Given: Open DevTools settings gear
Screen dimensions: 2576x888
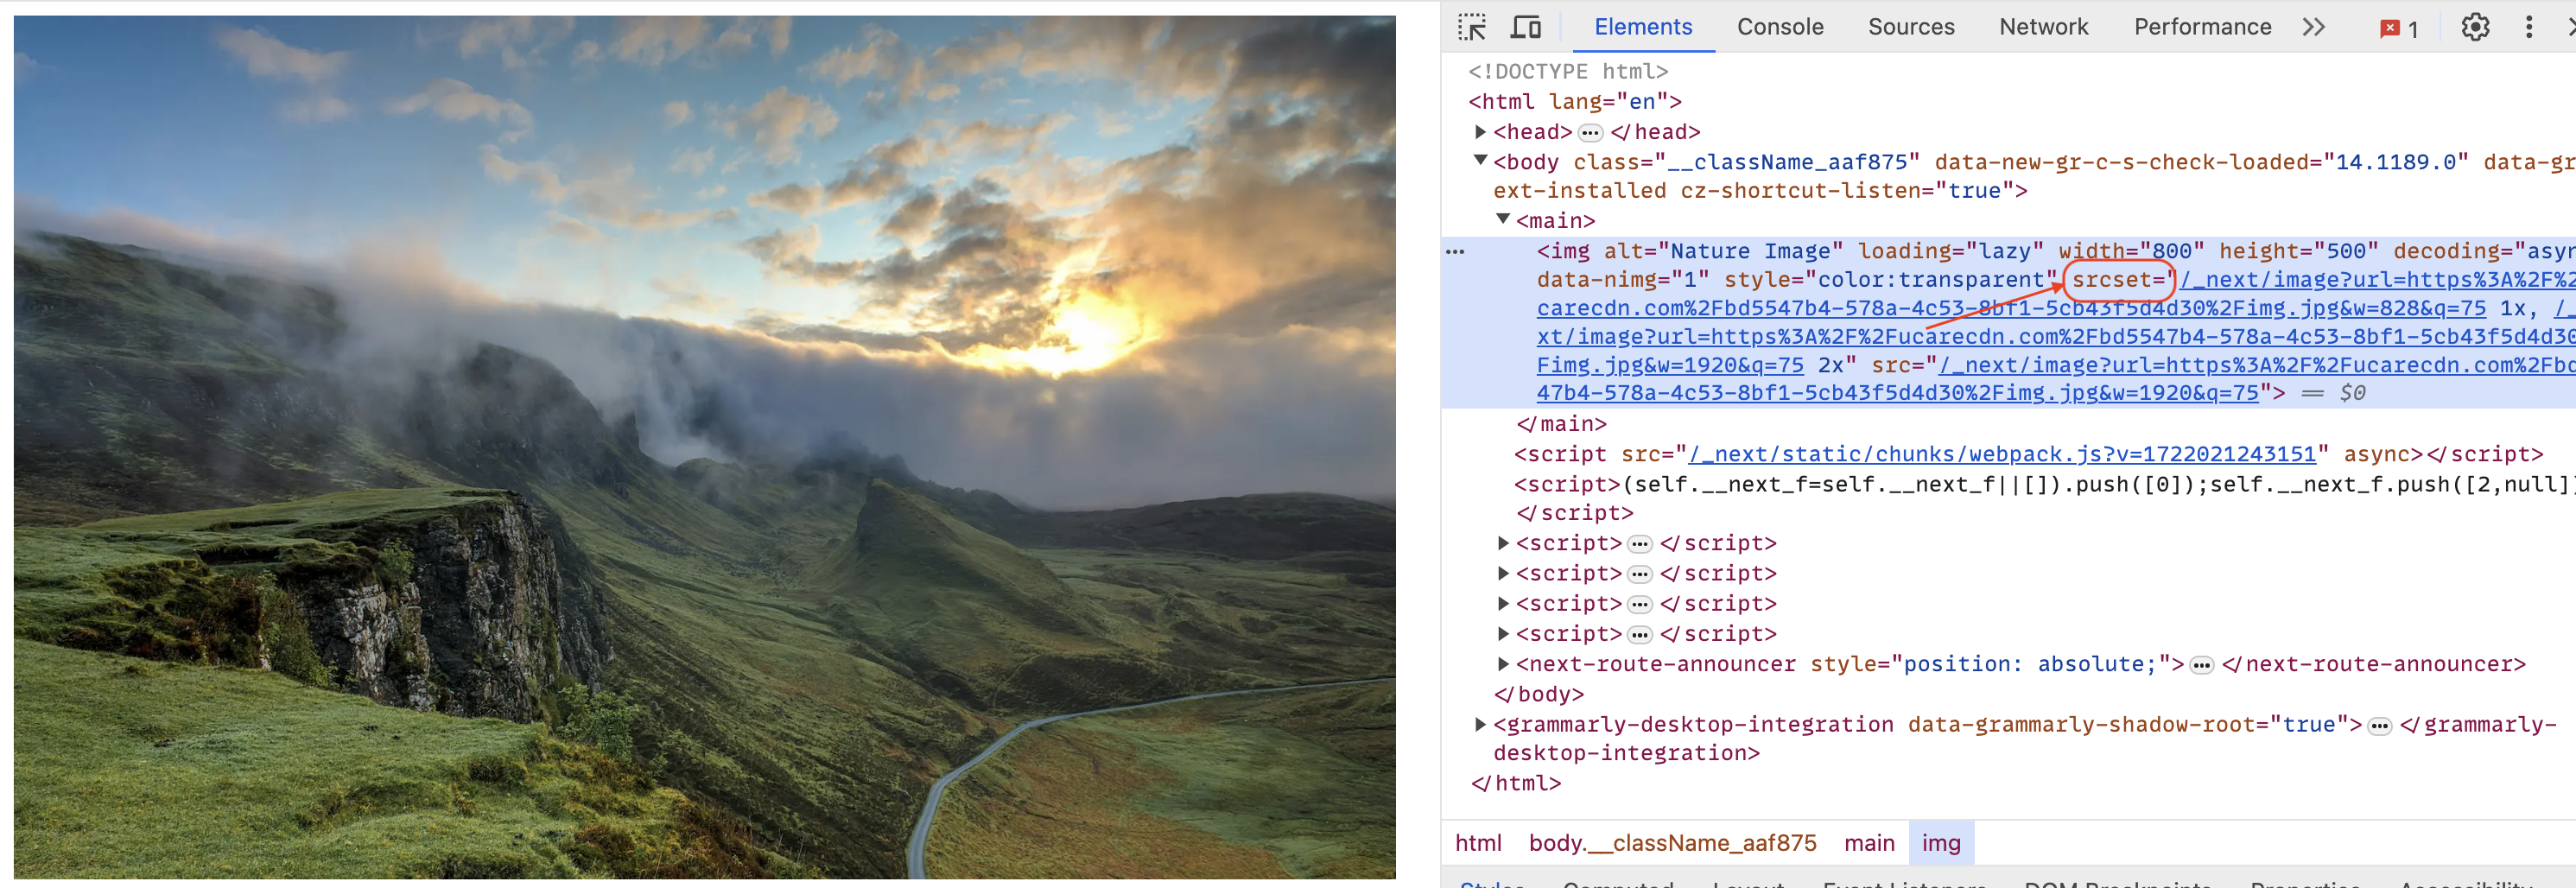Looking at the screenshot, I should (2474, 27).
